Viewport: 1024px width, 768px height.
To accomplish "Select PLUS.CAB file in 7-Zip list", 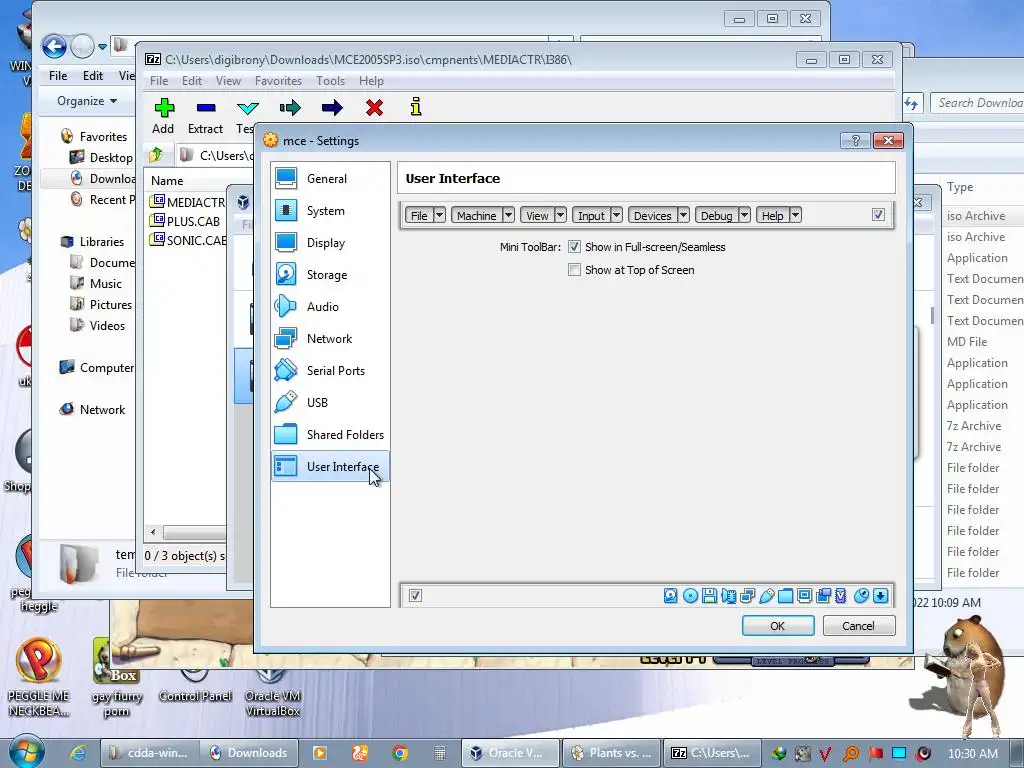I will [185, 221].
